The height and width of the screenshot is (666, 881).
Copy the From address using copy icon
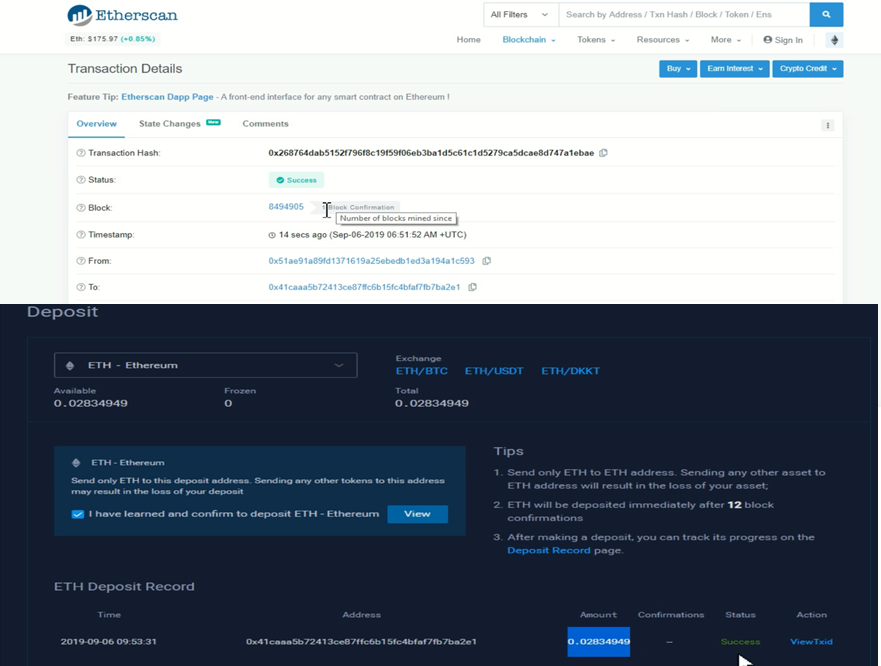point(487,261)
